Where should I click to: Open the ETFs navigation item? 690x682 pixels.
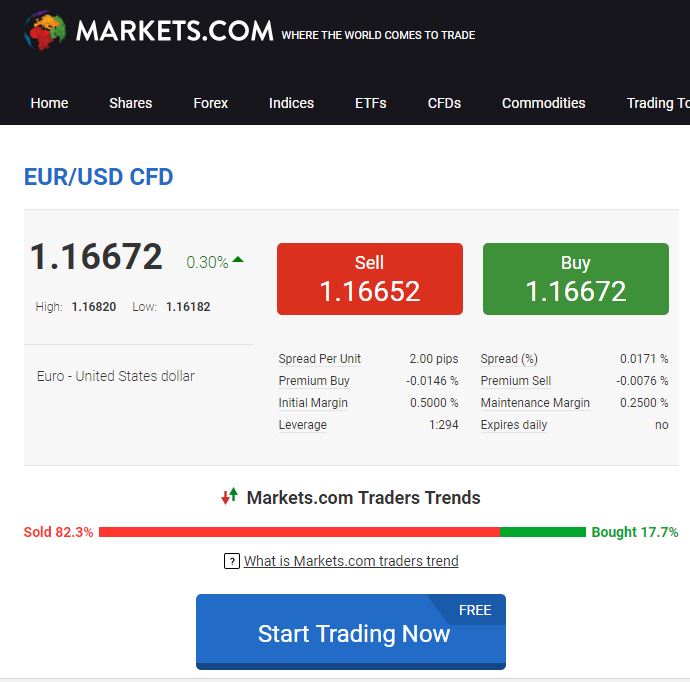(x=370, y=103)
